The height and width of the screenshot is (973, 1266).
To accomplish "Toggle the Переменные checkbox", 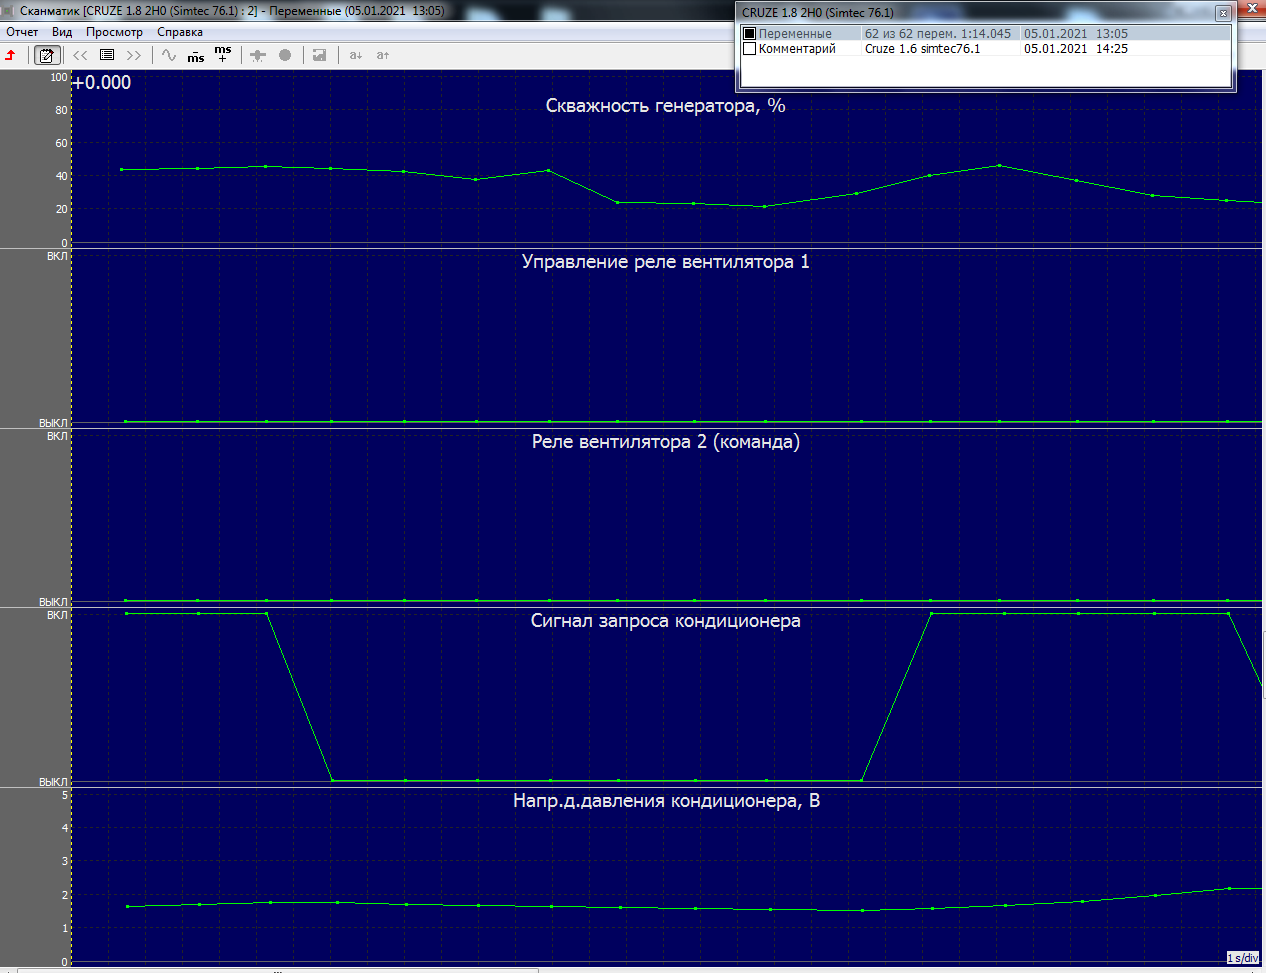I will 749,33.
